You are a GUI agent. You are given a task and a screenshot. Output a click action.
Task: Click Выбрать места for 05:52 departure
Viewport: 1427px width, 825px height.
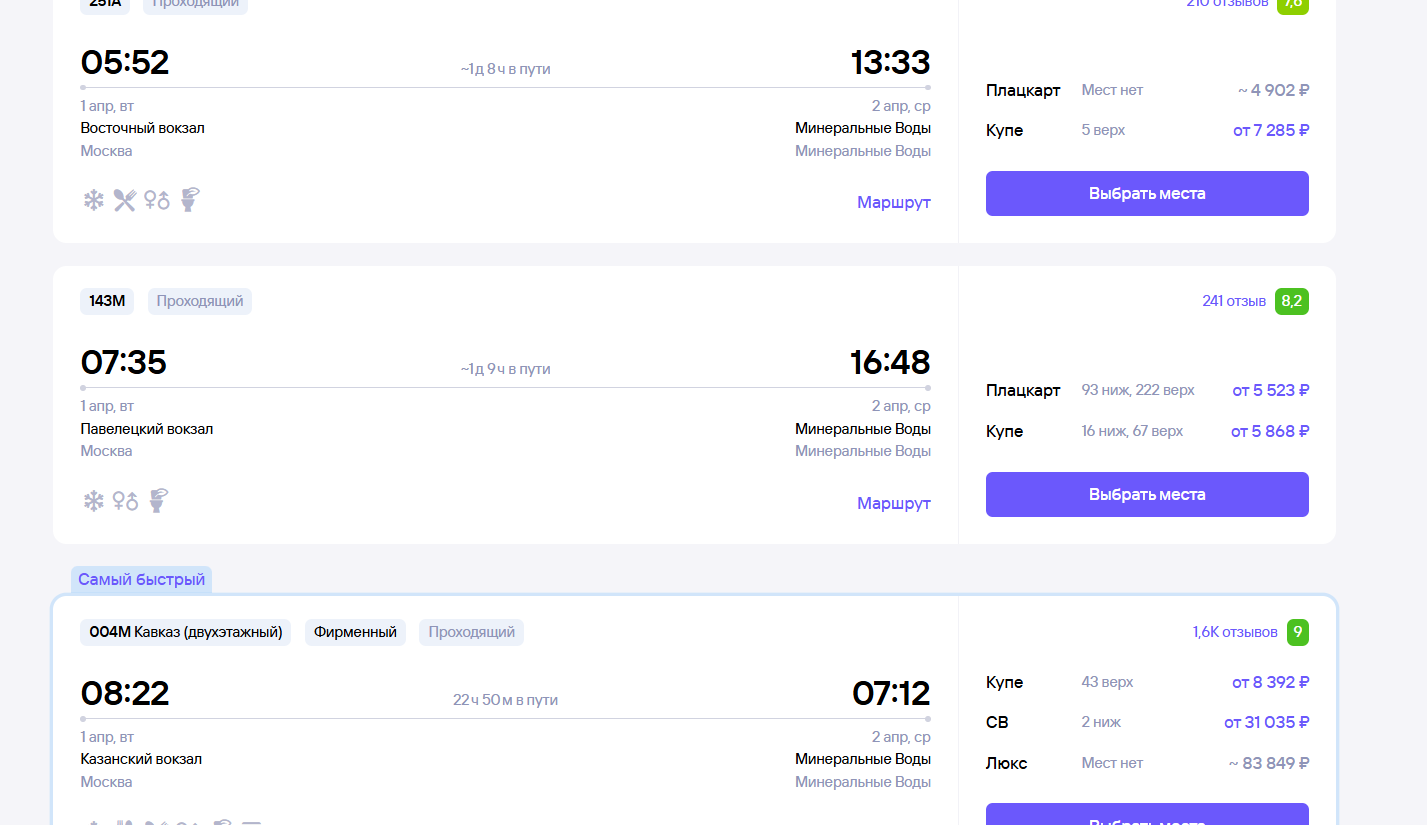[x=1147, y=193]
